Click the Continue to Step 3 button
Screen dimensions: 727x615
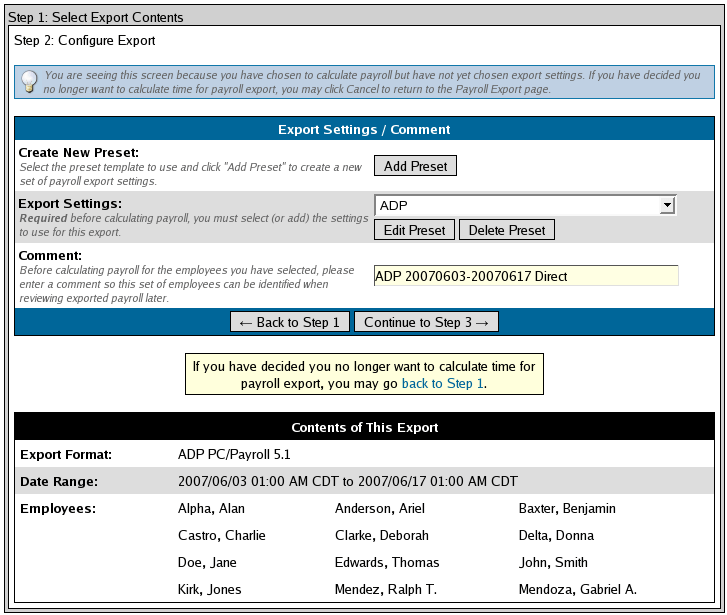pos(426,322)
